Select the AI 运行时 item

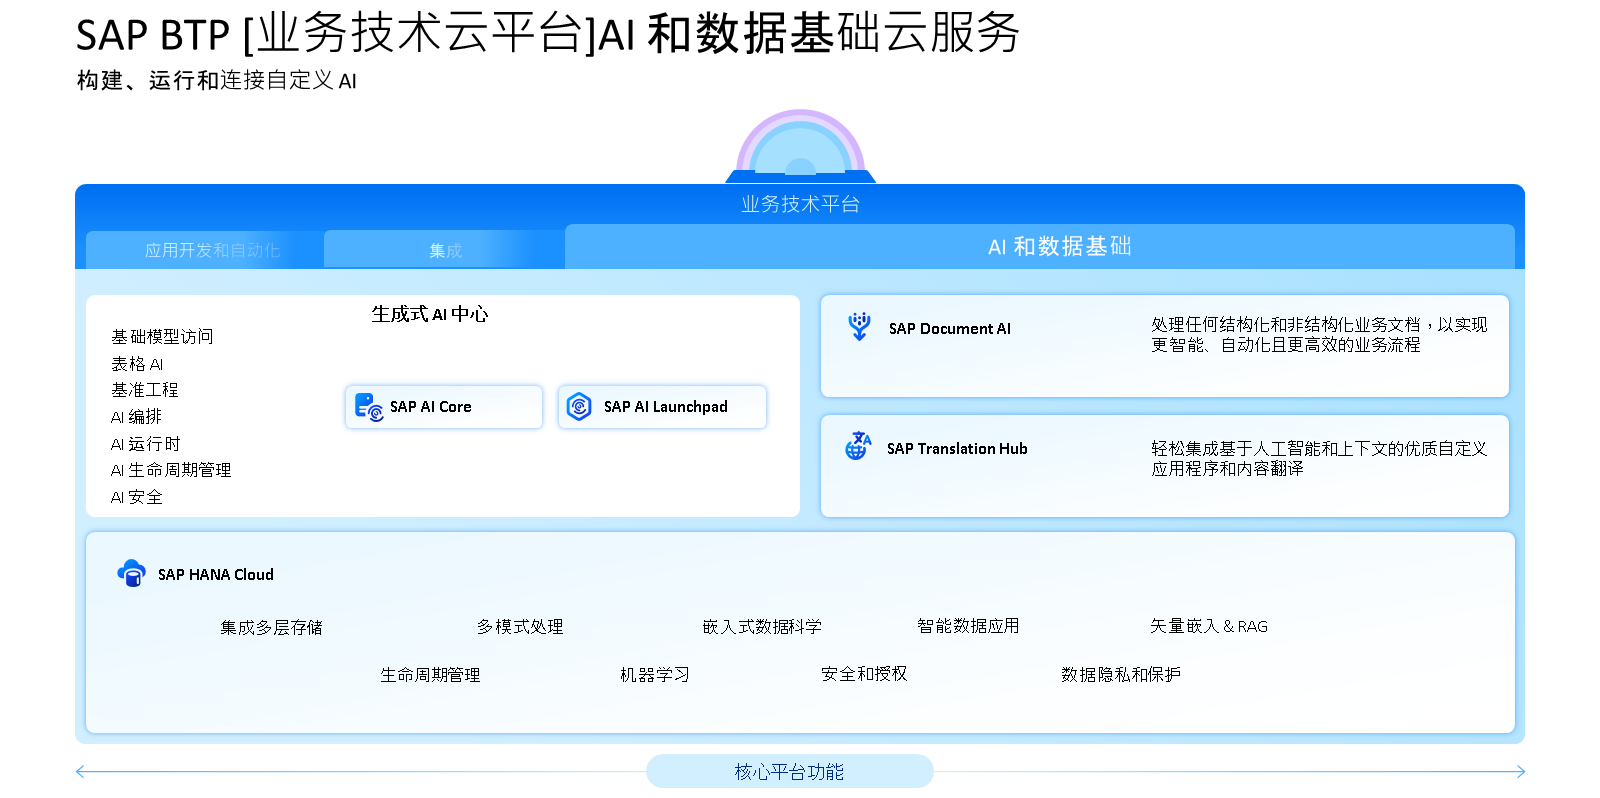click(x=146, y=444)
